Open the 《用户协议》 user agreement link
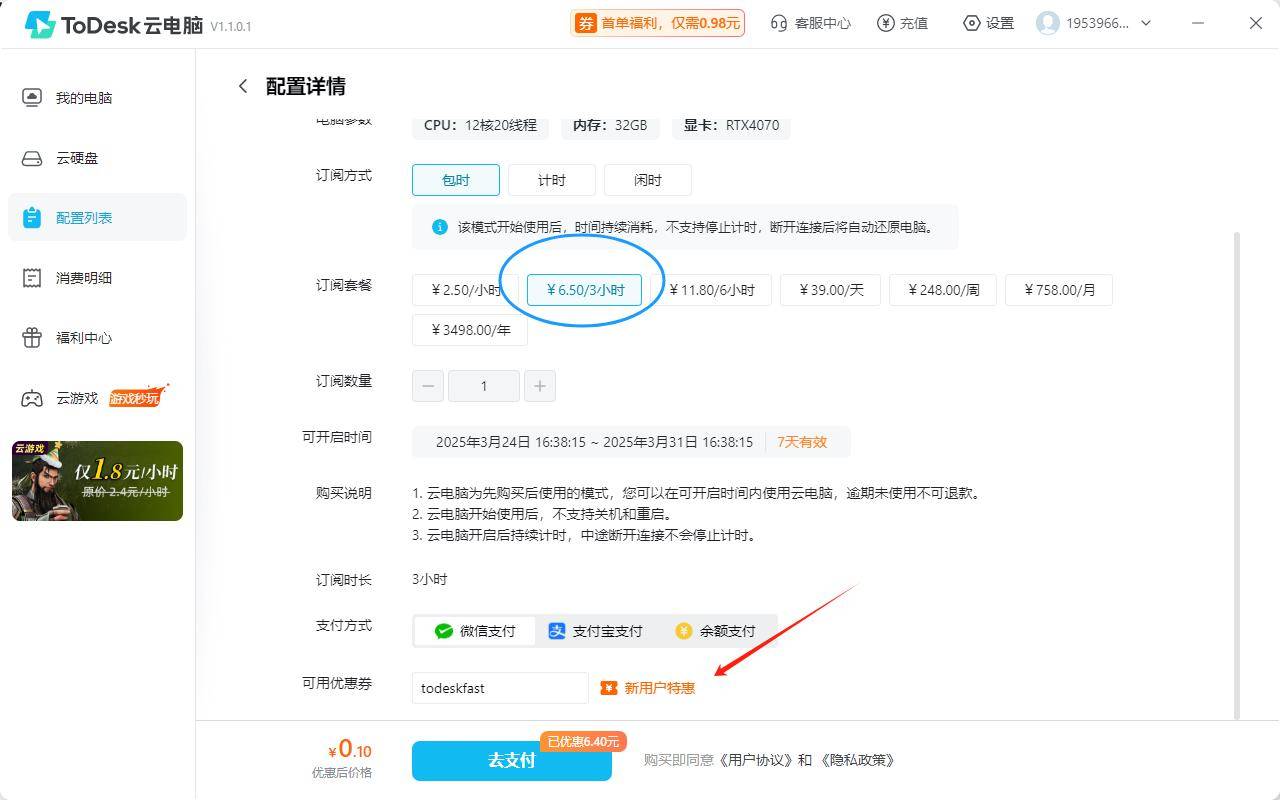1280x800 pixels. (756, 760)
